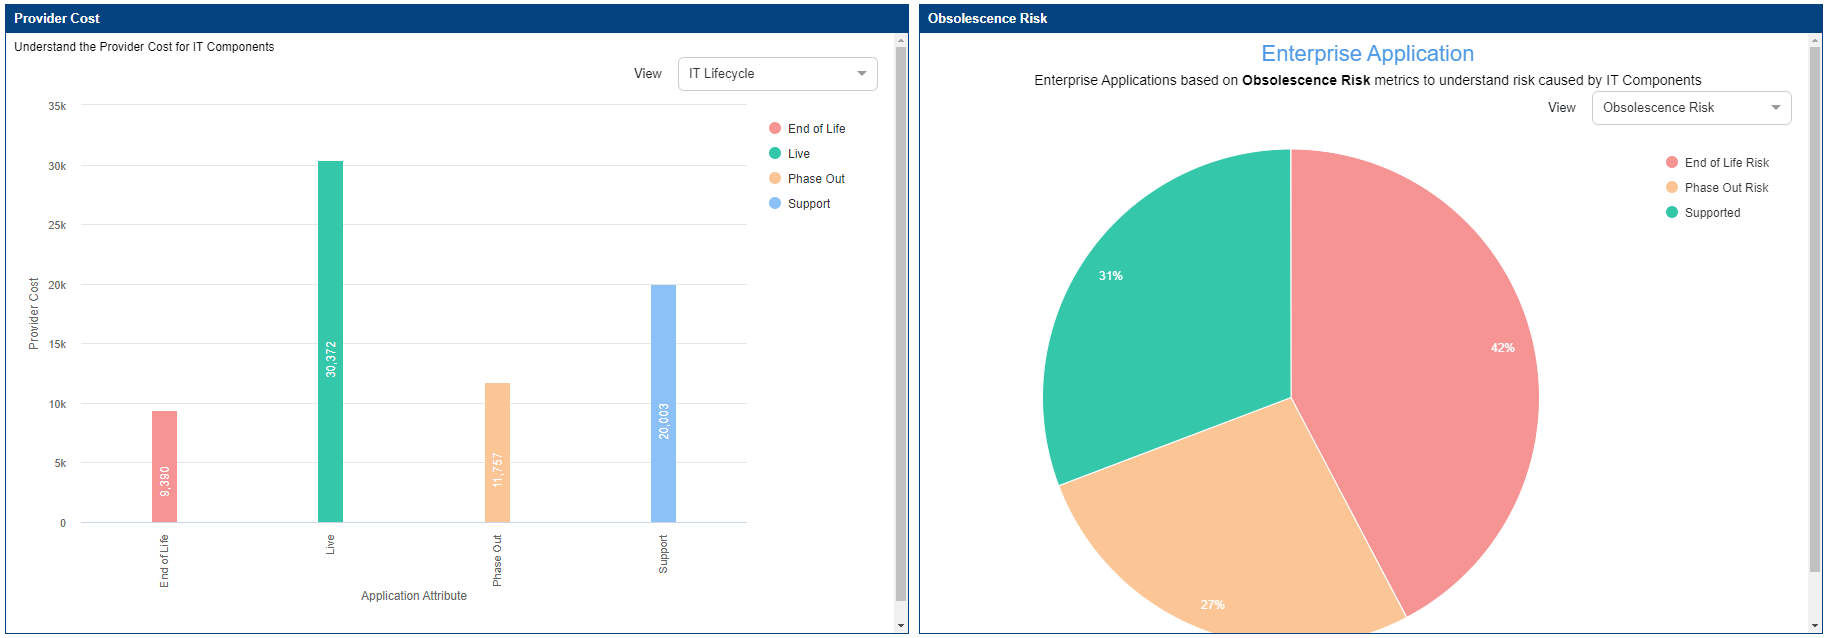Click the Live bar labeled 30,372
This screenshot has height=638, width=1827.
coord(330,341)
